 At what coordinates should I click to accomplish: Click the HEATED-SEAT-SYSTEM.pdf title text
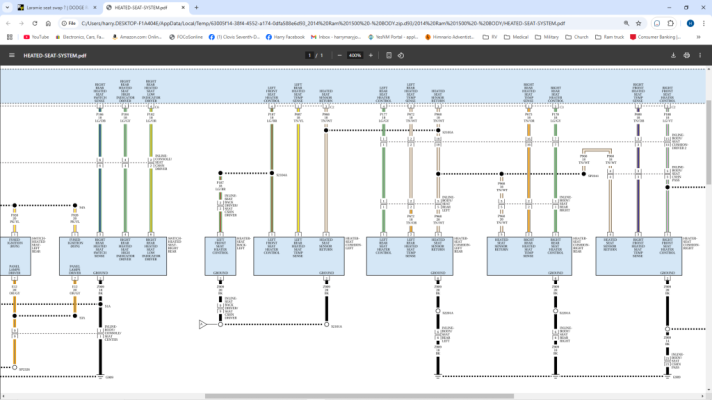click(x=55, y=55)
